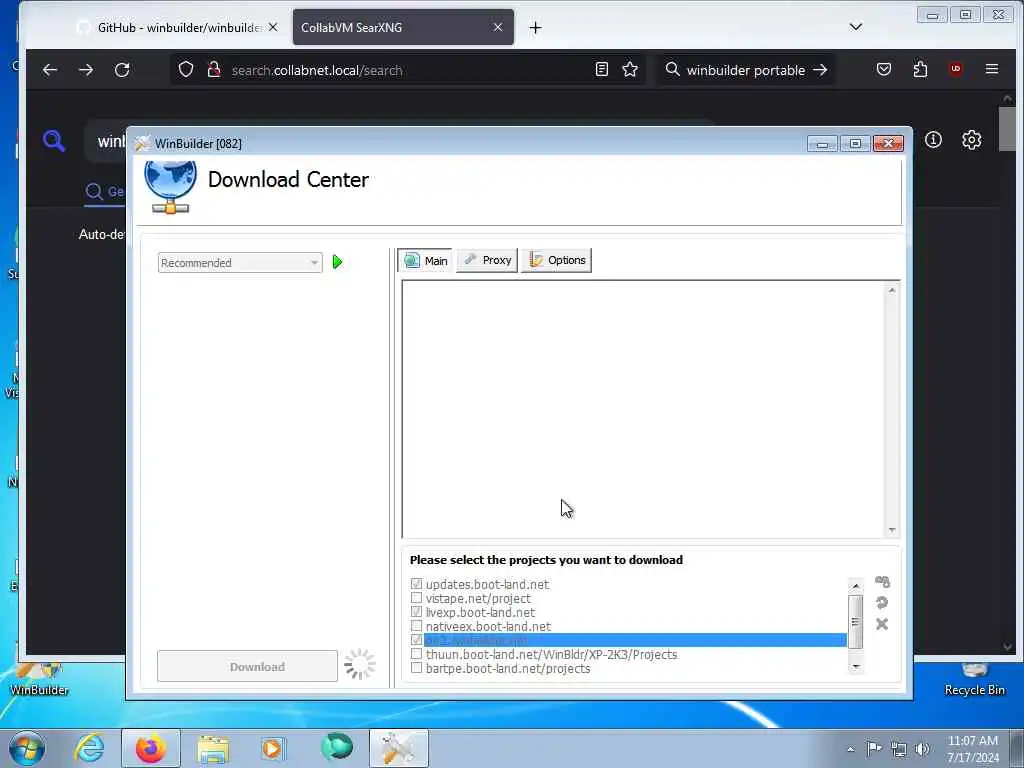Open Windows Explorer folder from taskbar
Image resolution: width=1024 pixels, height=768 pixels.
pyautogui.click(x=213, y=748)
